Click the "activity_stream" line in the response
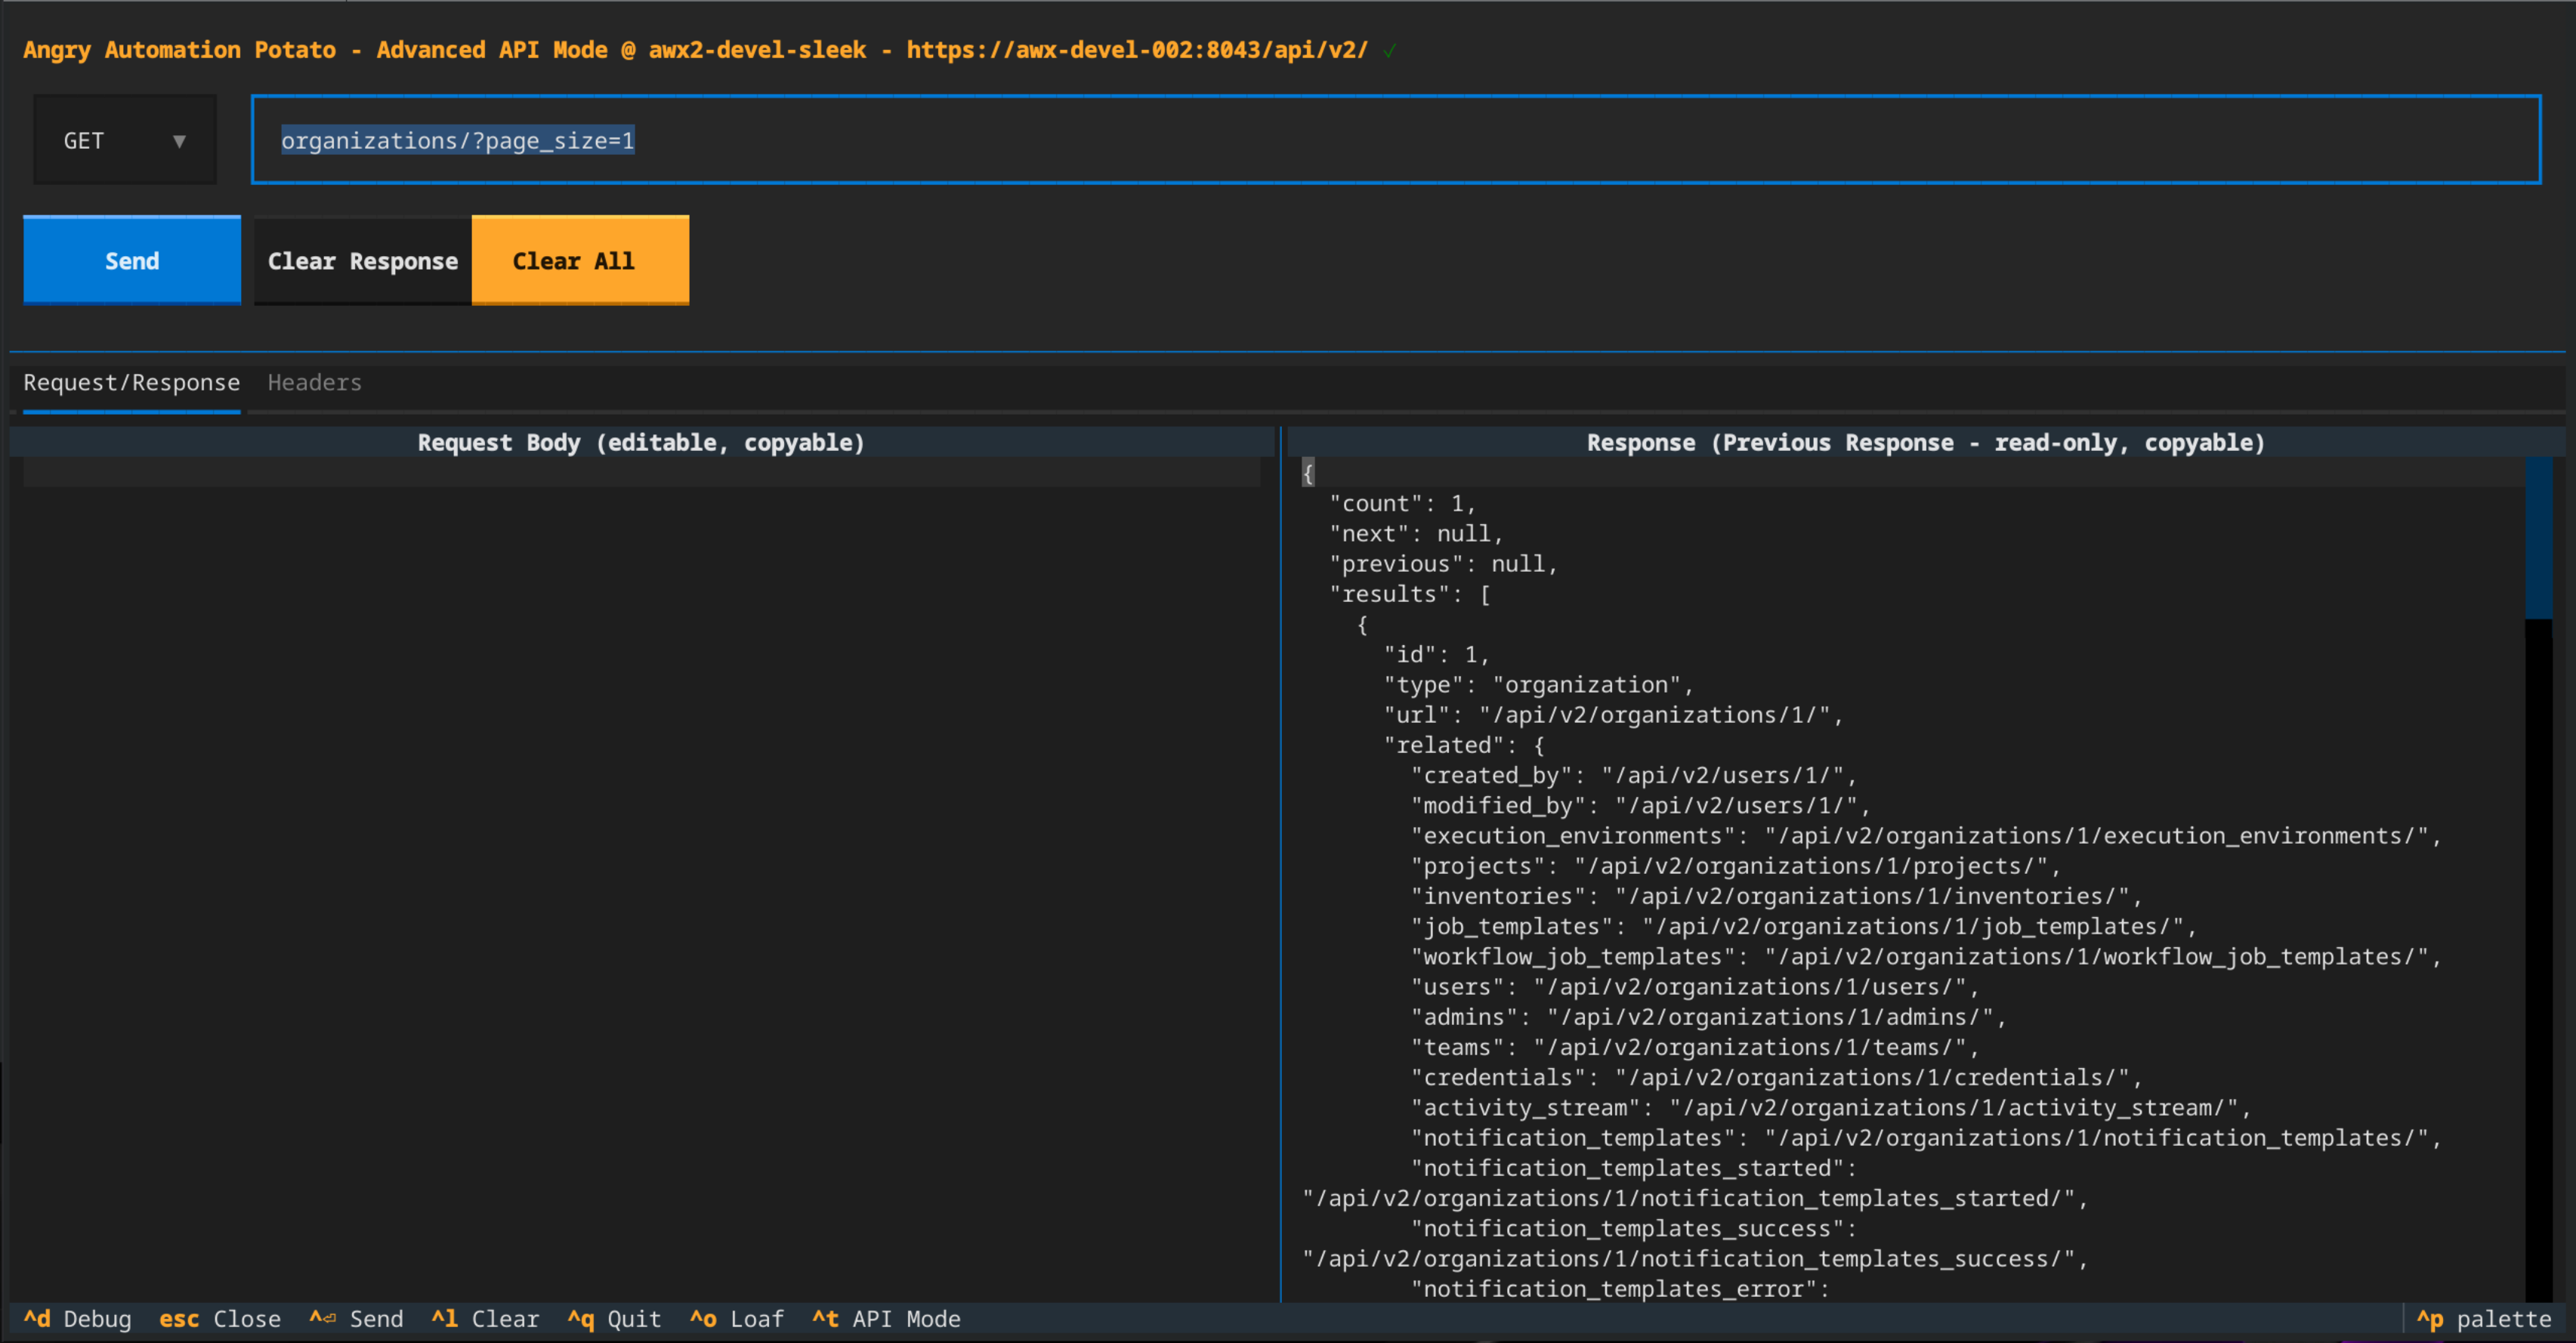 click(1830, 1107)
